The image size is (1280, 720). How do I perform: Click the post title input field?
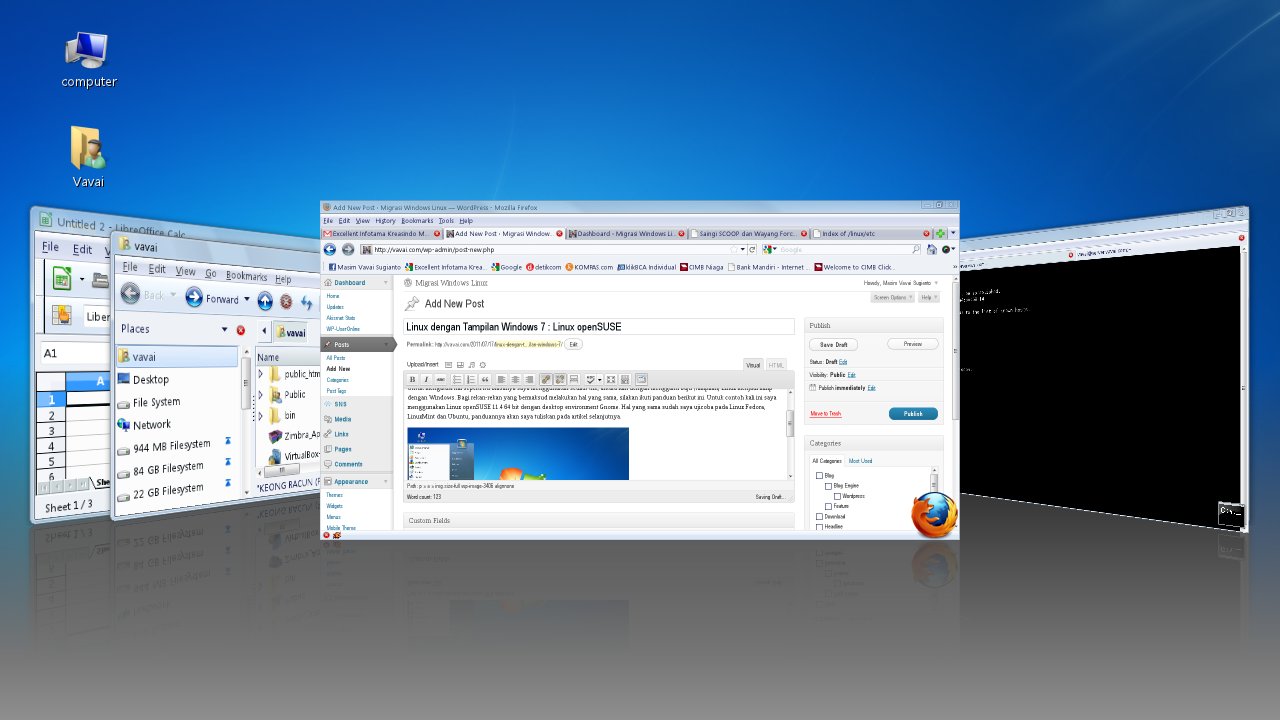(598, 326)
